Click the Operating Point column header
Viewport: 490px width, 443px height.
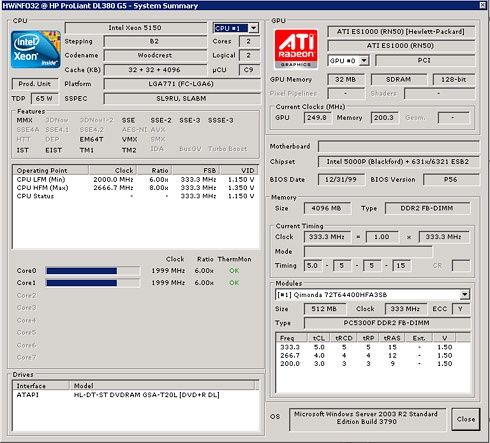tap(51, 170)
